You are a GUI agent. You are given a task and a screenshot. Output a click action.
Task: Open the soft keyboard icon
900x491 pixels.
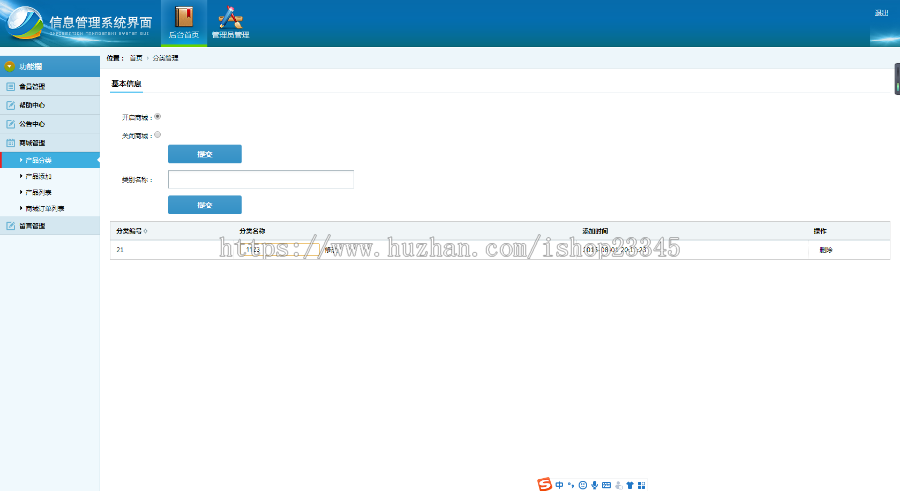[606, 485]
